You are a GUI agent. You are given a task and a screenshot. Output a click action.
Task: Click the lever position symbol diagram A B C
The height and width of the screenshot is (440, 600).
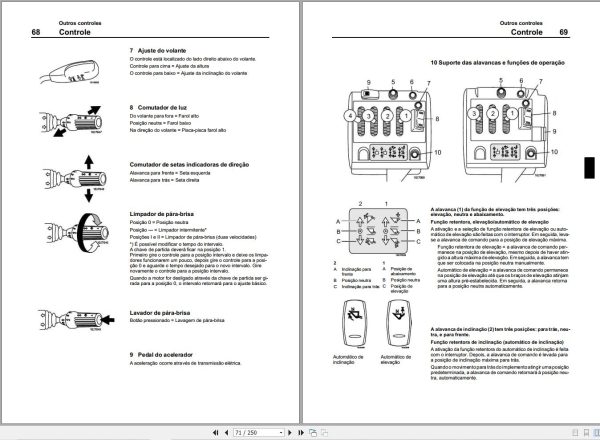tap(378, 230)
